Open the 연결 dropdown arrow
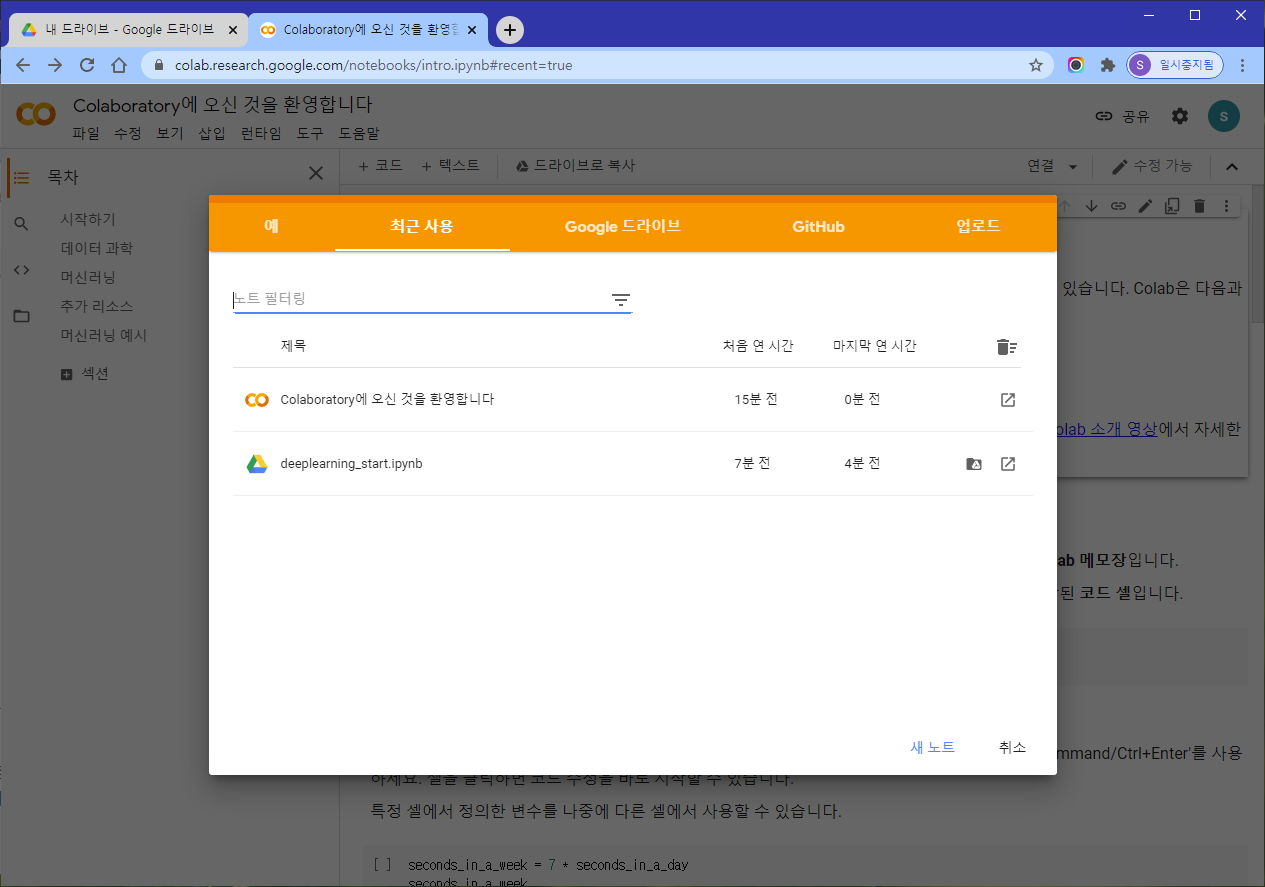 point(1073,167)
